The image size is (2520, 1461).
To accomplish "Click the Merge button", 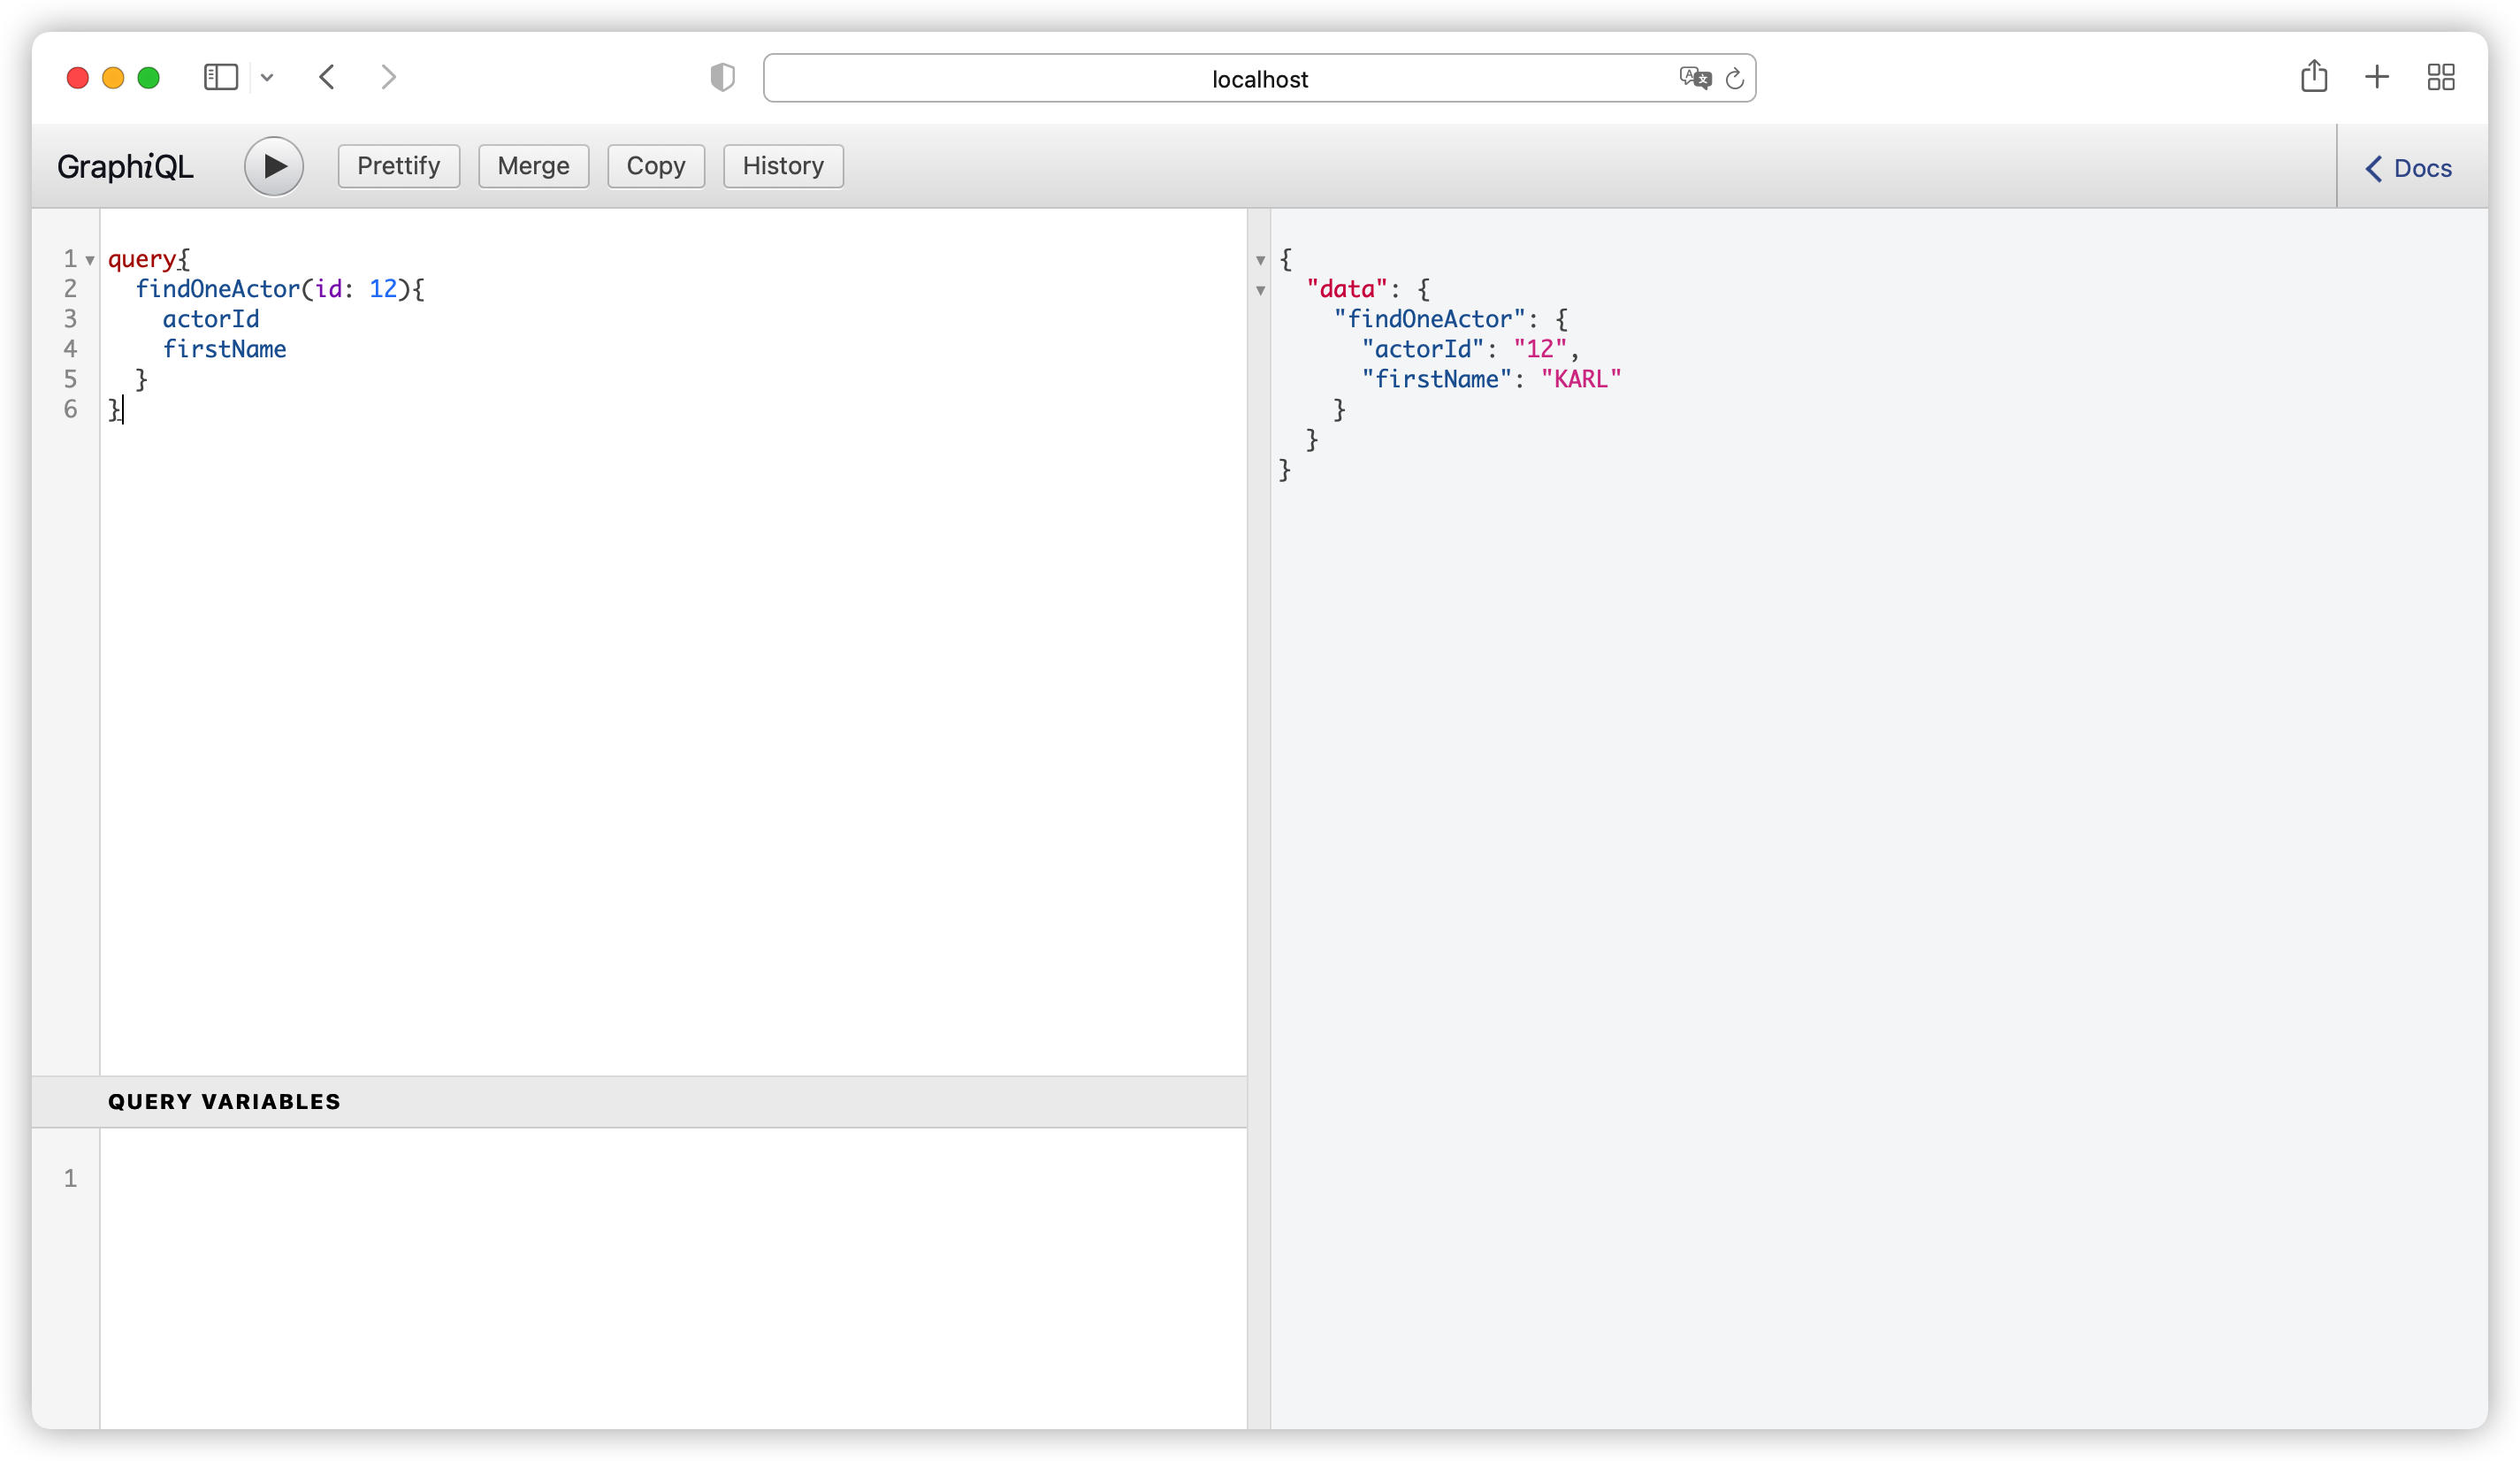I will 533,166.
